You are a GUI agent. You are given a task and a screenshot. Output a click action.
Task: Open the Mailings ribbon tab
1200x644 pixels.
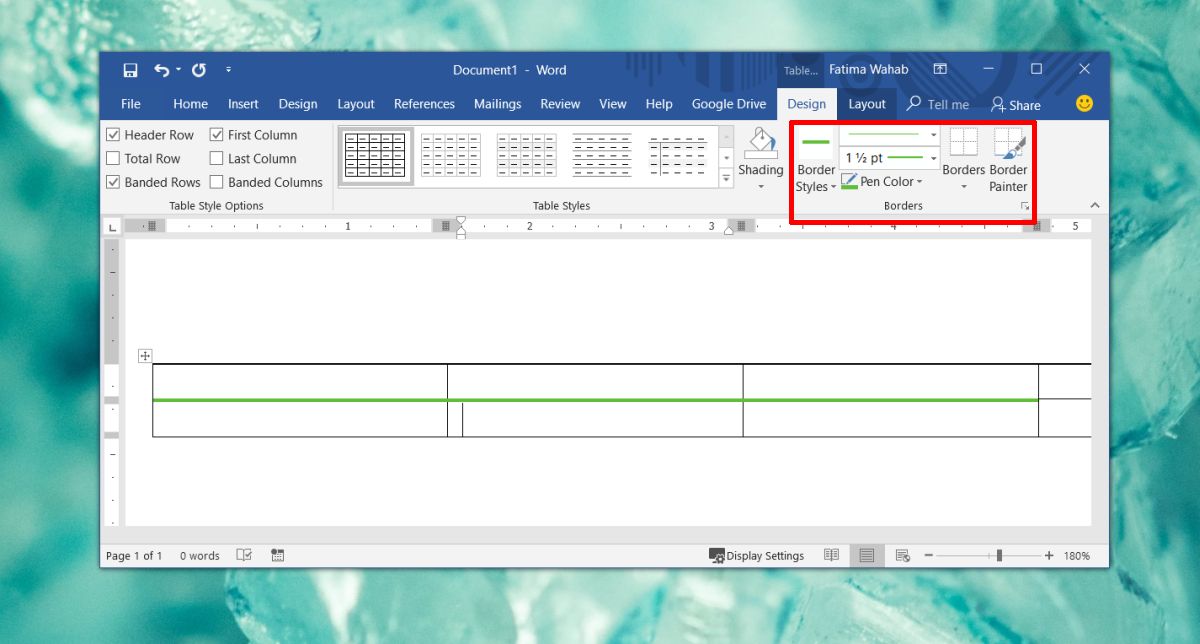pos(497,103)
